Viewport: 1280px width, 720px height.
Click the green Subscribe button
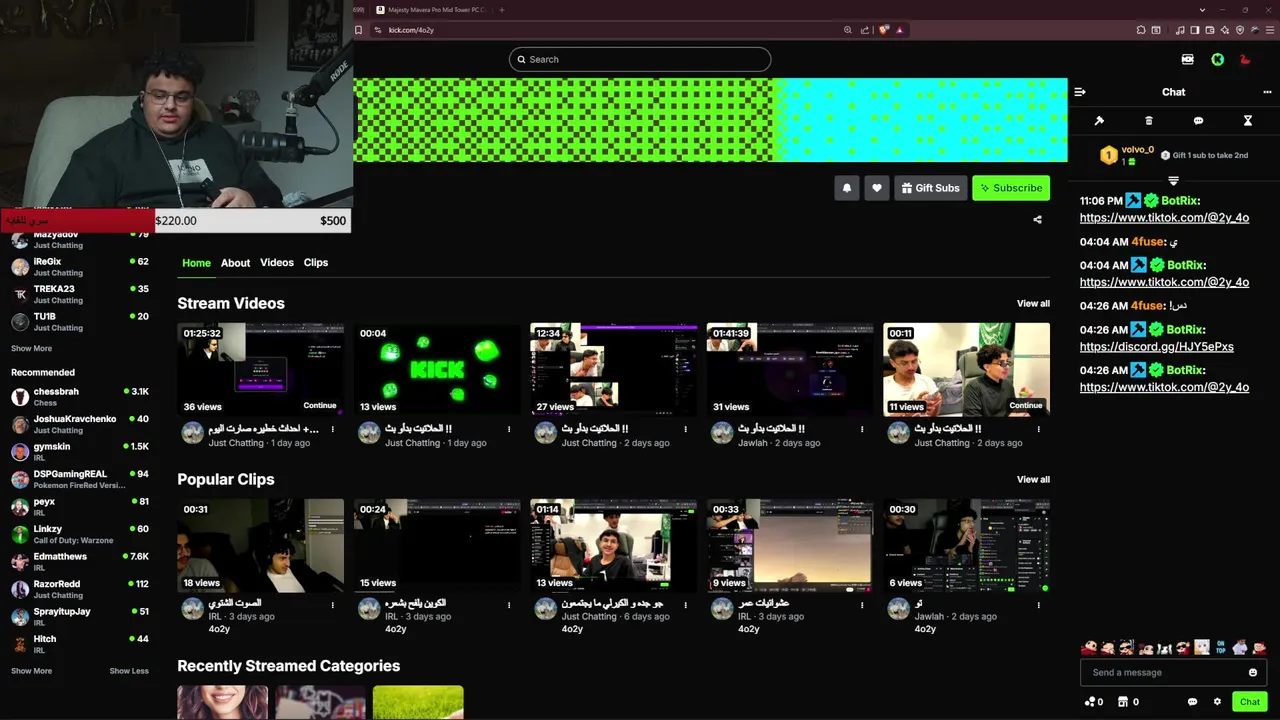pyautogui.click(x=1011, y=188)
